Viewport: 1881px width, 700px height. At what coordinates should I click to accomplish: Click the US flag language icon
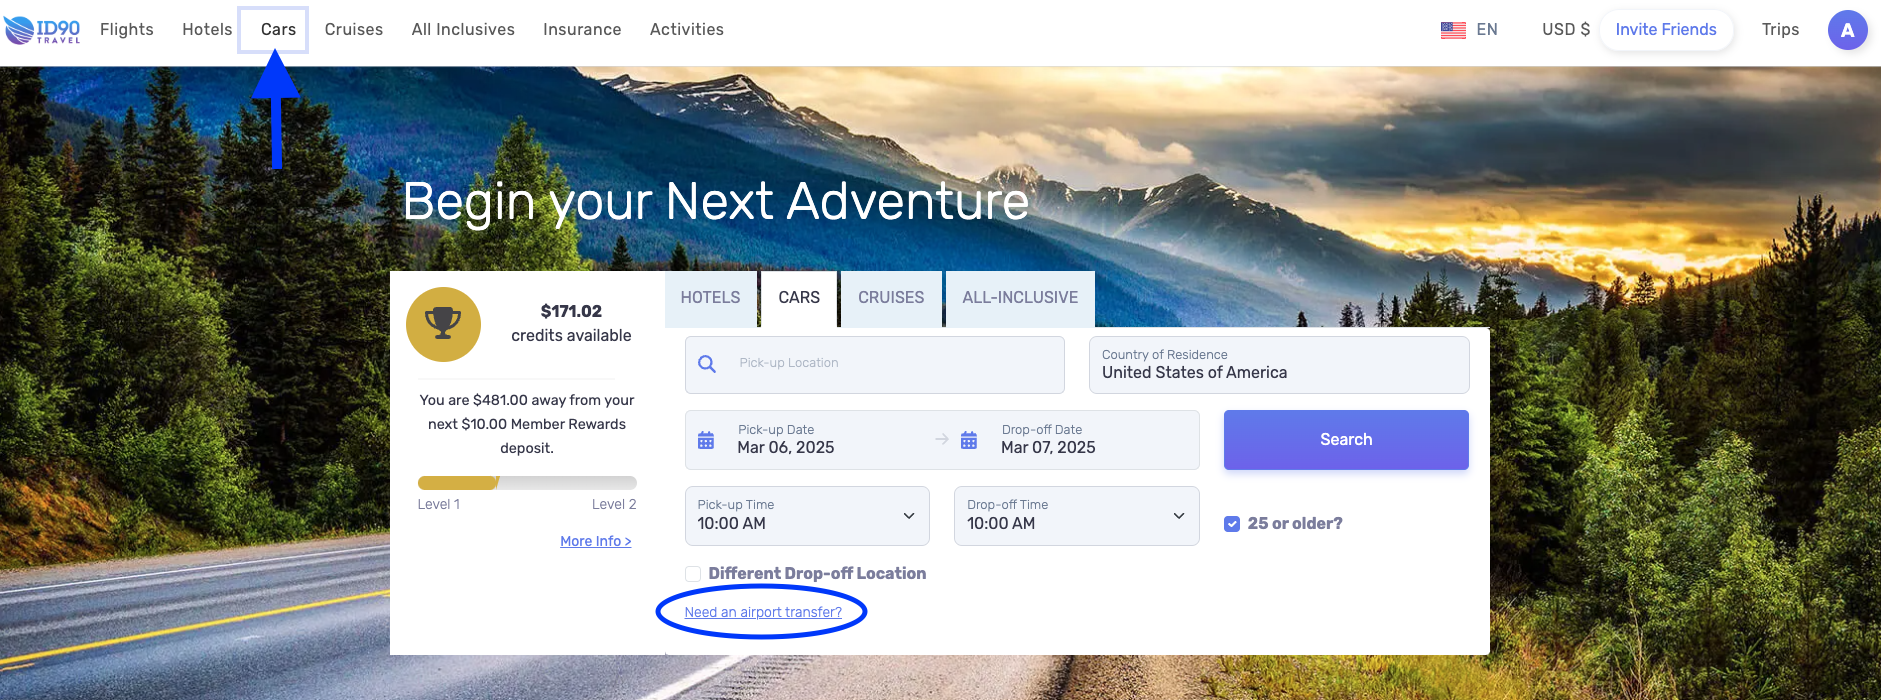1453,30
